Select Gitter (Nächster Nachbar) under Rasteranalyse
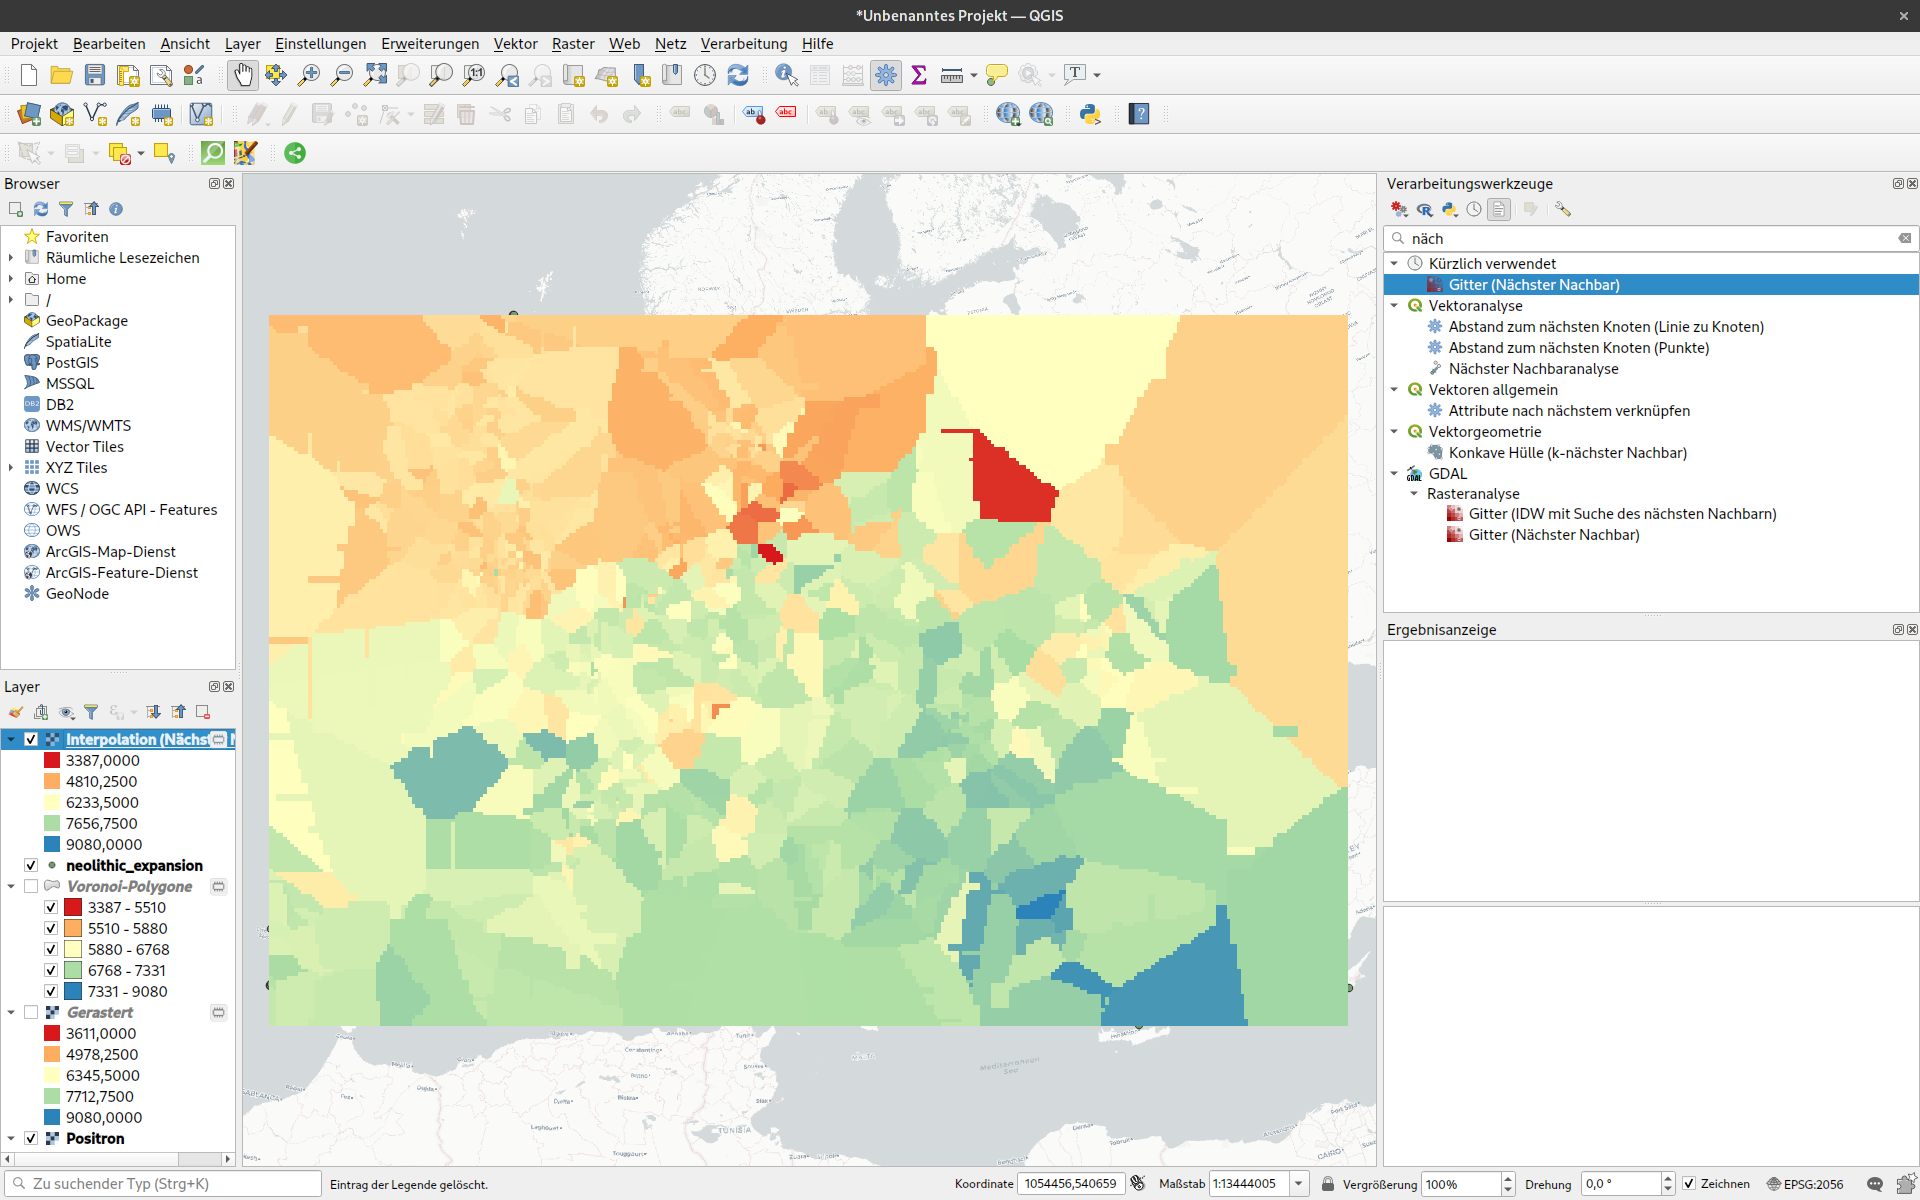The width and height of the screenshot is (1920, 1200). [1553, 535]
